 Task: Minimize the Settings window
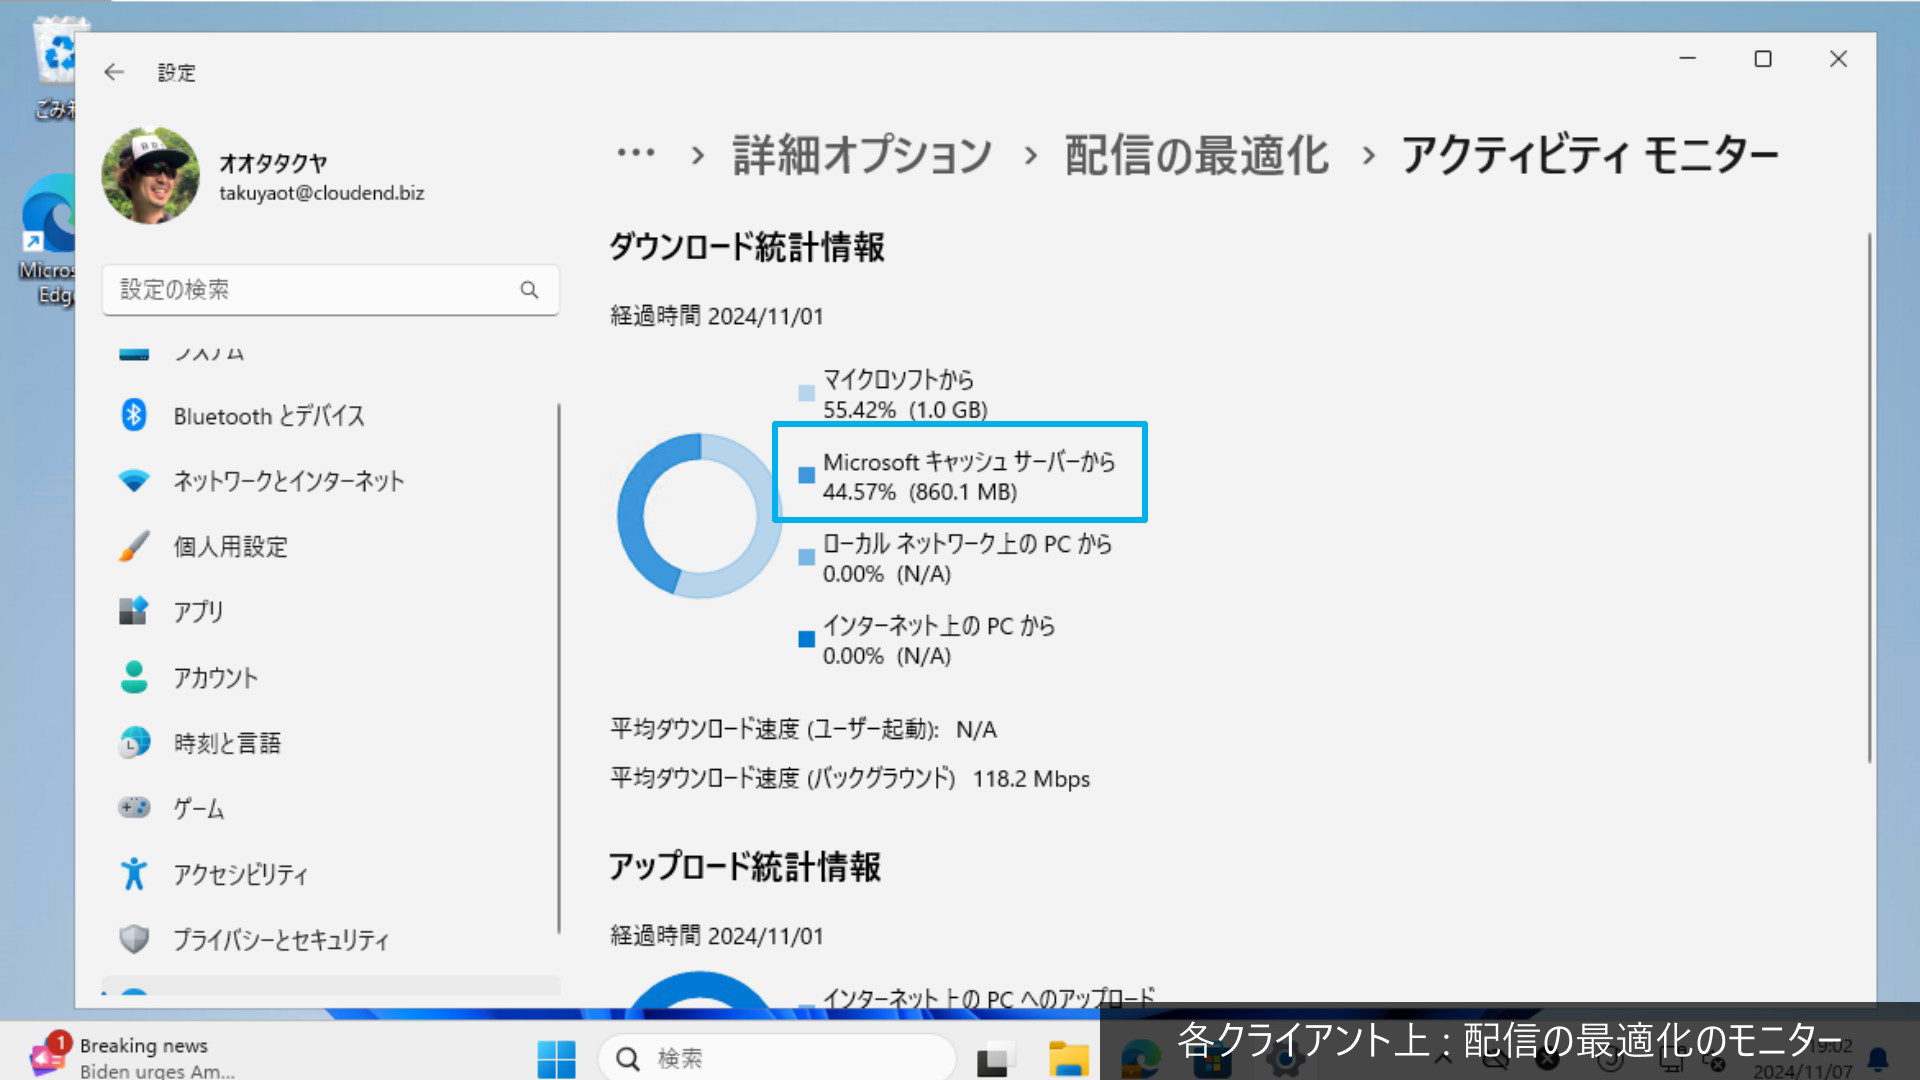[x=1688, y=59]
